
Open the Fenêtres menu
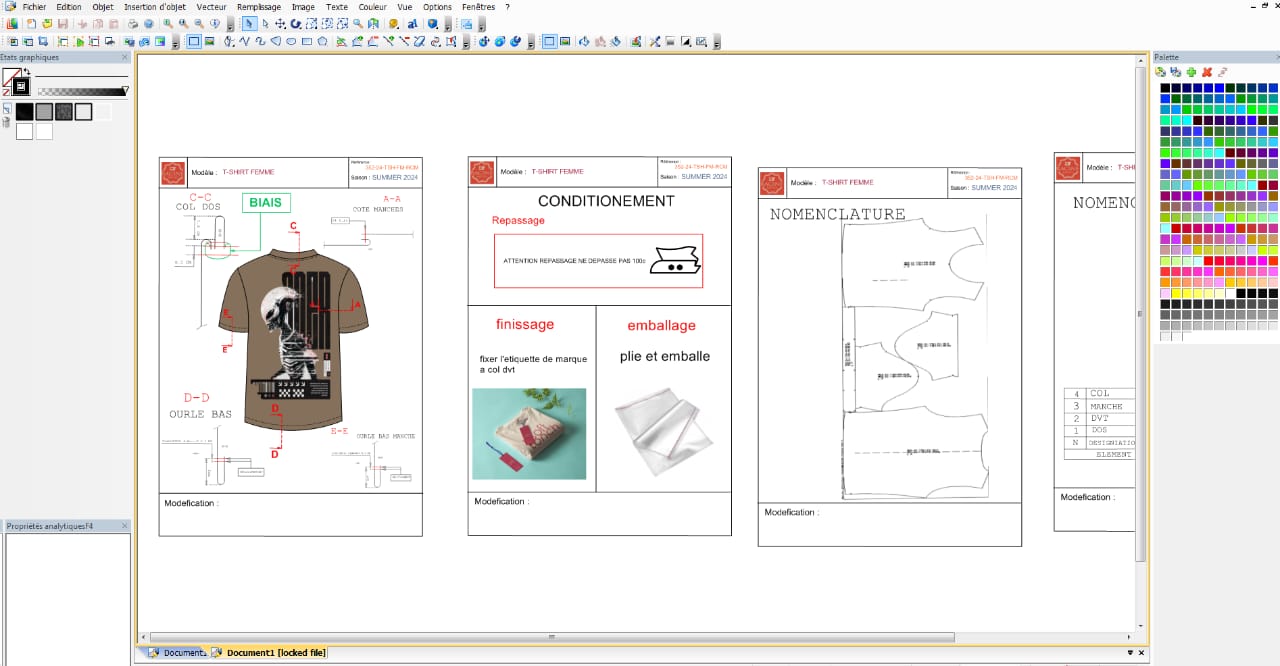click(x=478, y=7)
